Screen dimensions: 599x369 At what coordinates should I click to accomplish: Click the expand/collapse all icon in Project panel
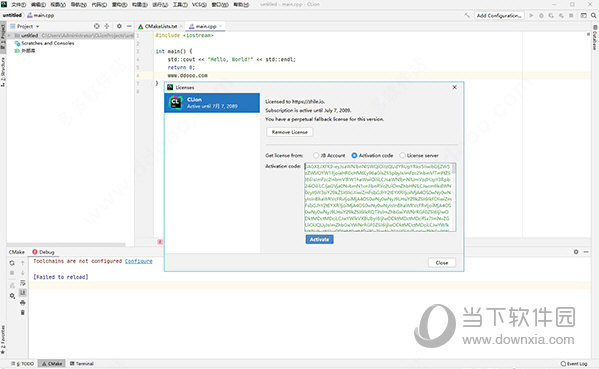(107, 26)
